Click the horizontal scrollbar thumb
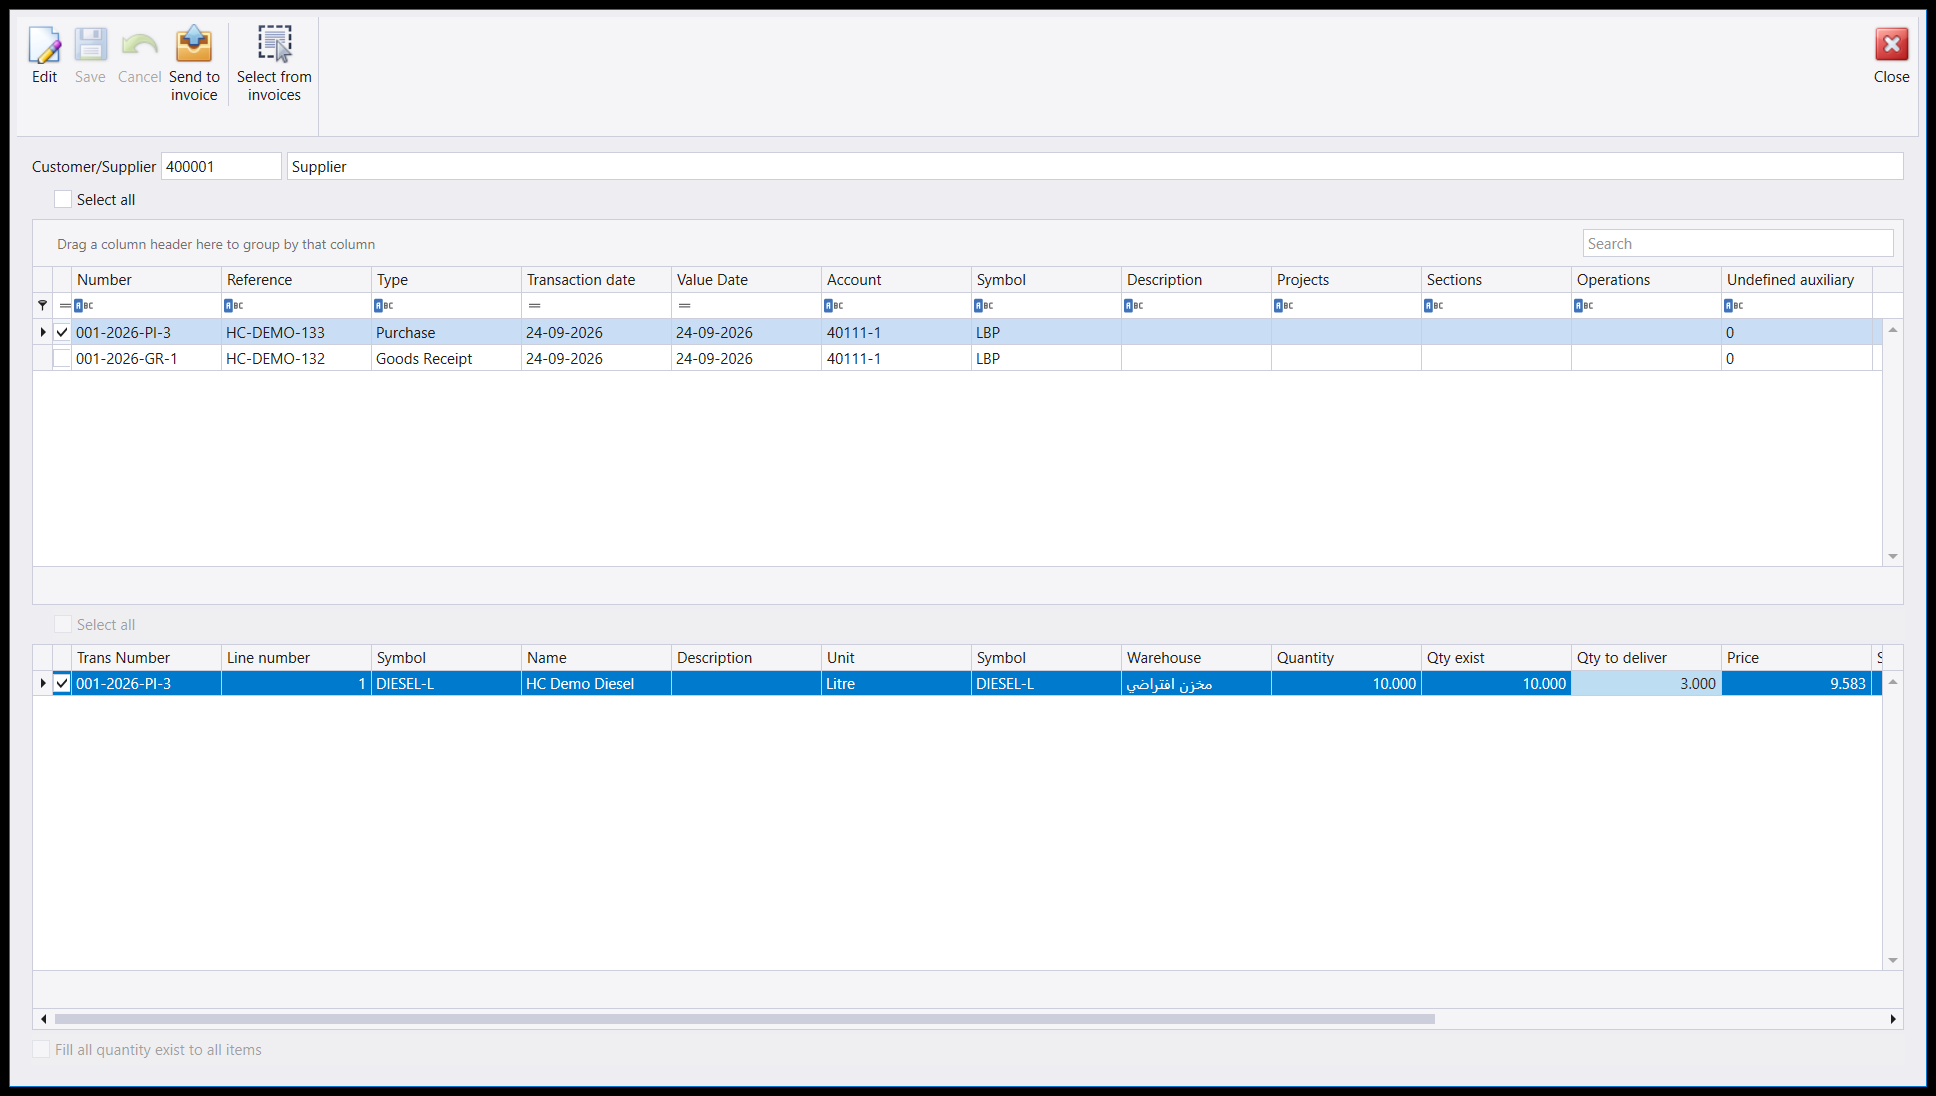 [744, 1019]
